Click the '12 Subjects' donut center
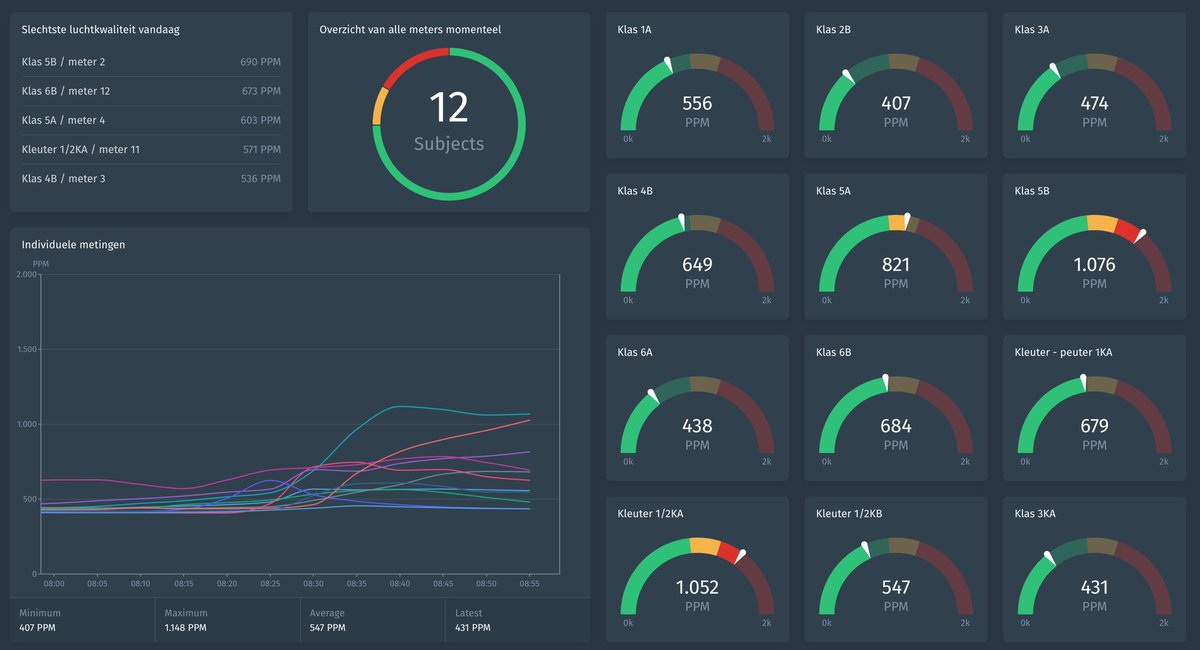Image resolution: width=1200 pixels, height=650 pixels. pyautogui.click(x=449, y=121)
